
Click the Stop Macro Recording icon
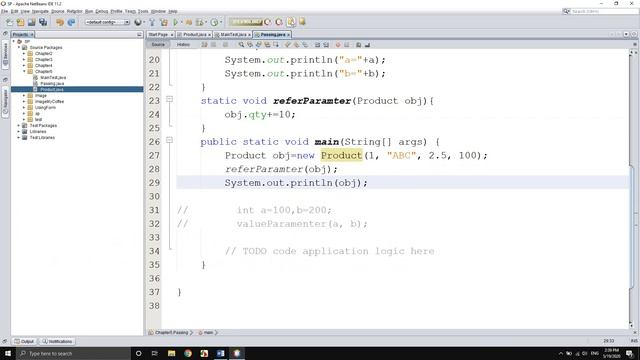[x=347, y=44]
